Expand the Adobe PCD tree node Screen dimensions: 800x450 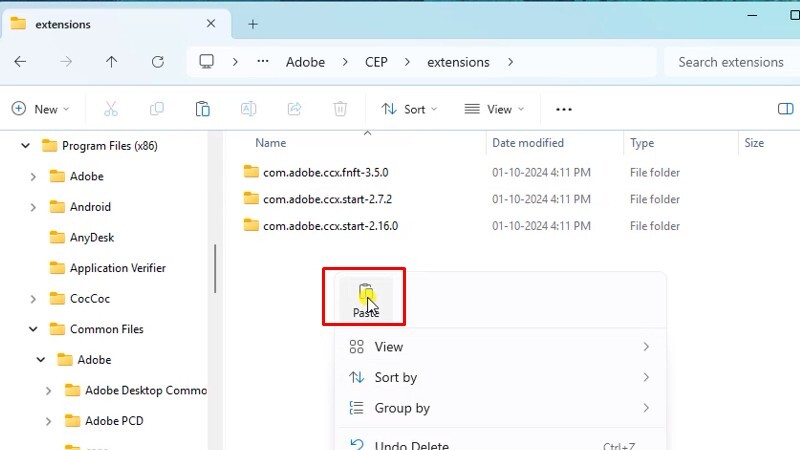point(48,421)
